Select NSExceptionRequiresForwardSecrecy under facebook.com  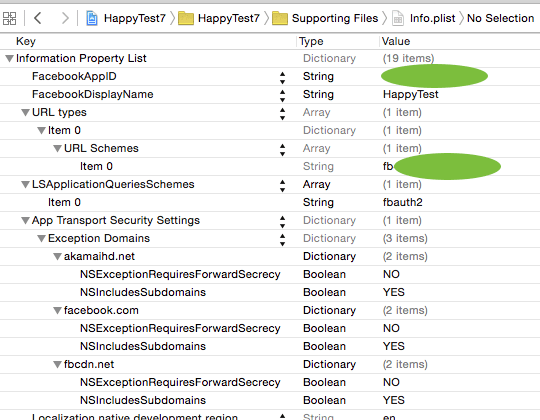pos(180,328)
